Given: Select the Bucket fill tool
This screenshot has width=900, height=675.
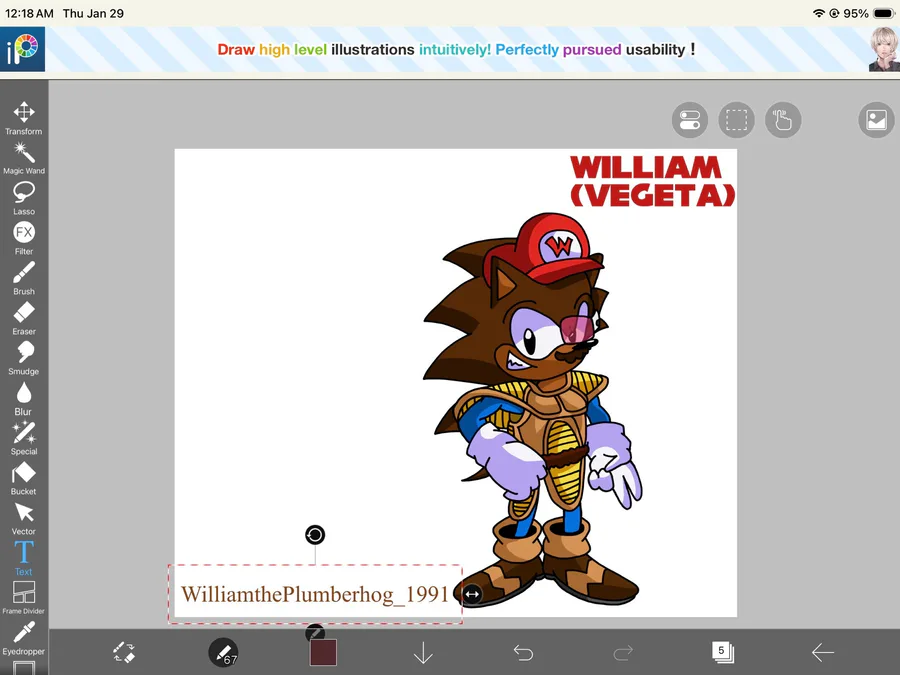Looking at the screenshot, I should 24,479.
